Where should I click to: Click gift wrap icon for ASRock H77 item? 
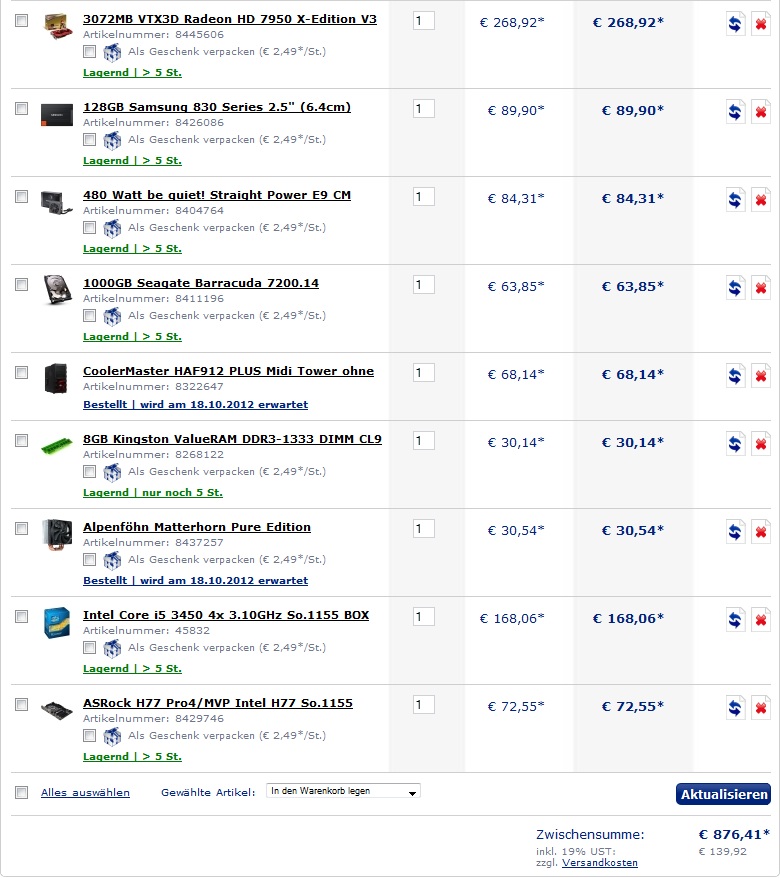[112, 736]
